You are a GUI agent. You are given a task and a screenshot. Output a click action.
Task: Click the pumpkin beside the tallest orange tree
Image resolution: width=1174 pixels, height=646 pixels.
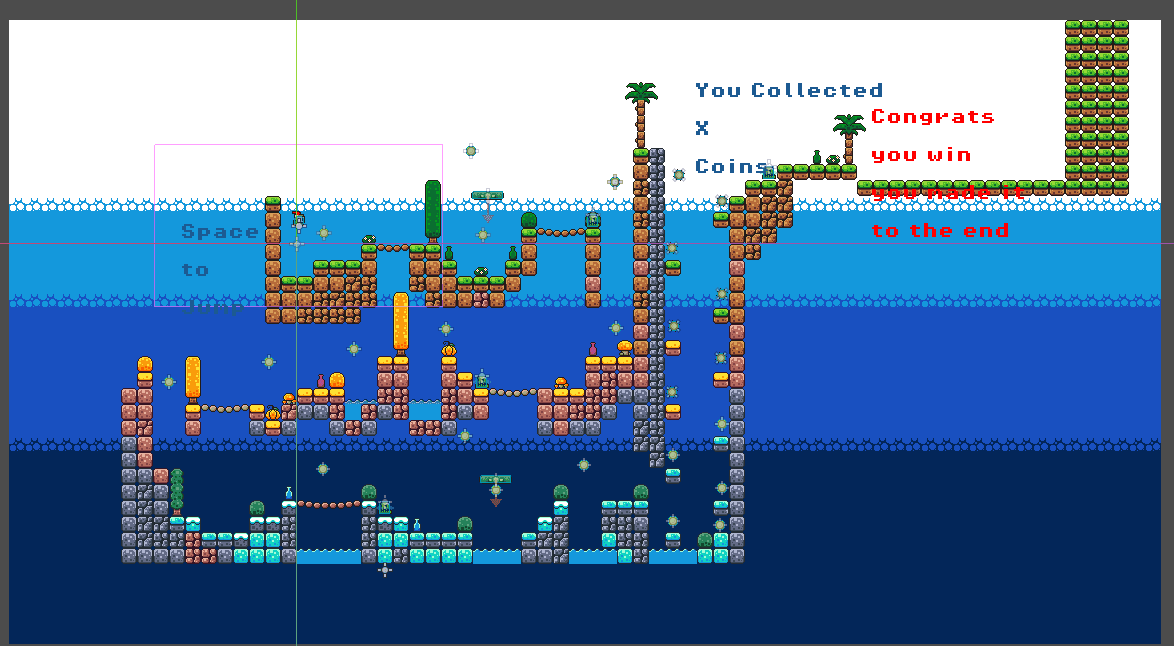click(449, 349)
